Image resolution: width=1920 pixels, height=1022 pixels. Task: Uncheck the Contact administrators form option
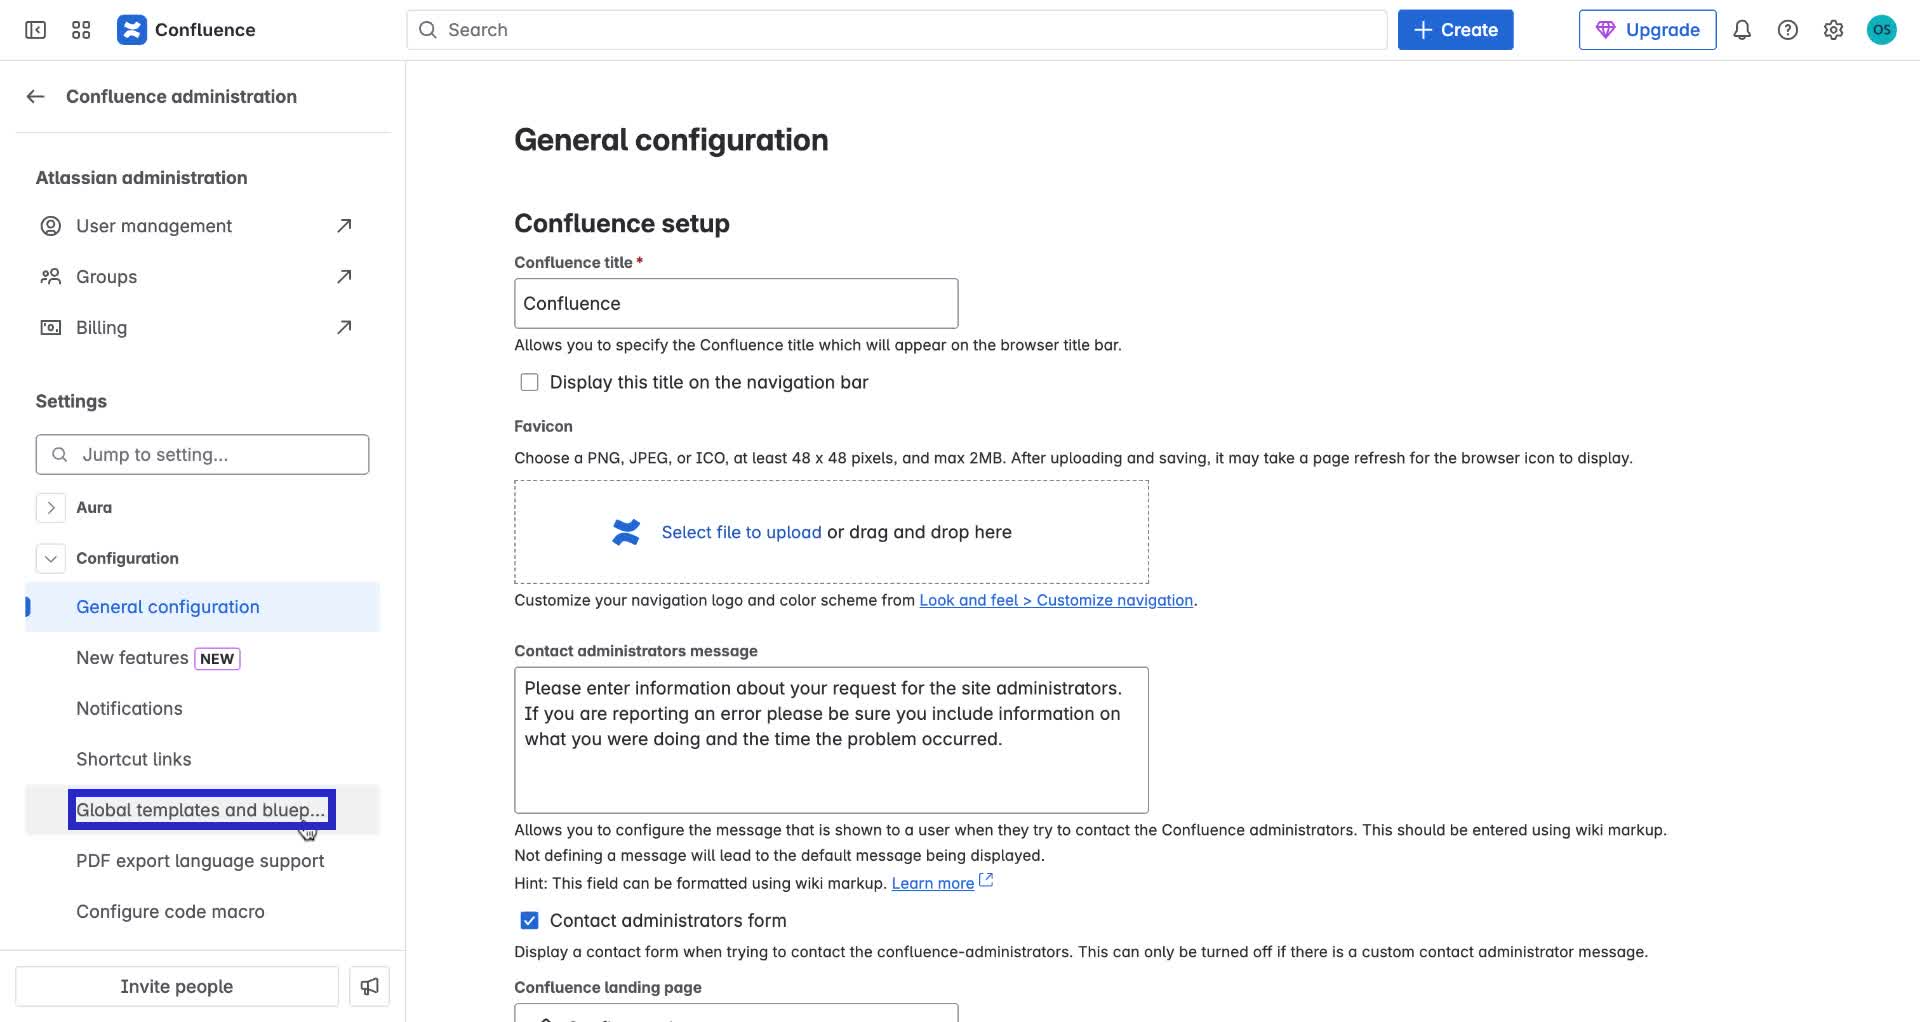(x=528, y=921)
